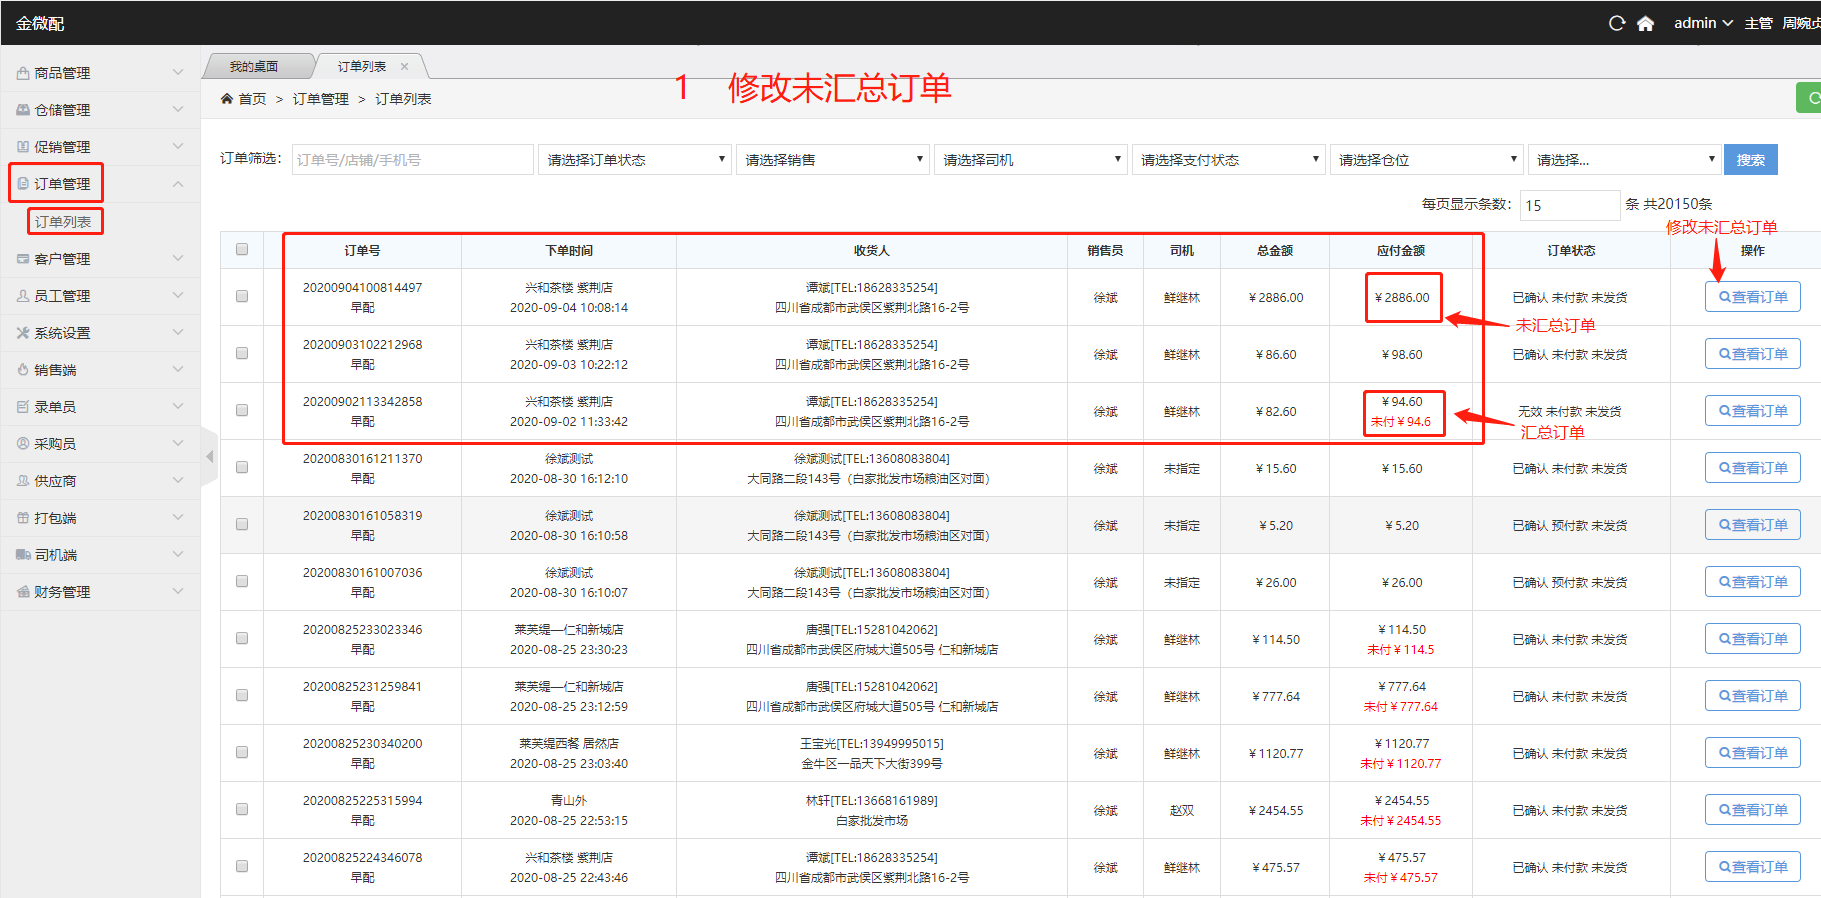Image resolution: width=1821 pixels, height=898 pixels.
Task: Click the 订单号/店铺/手机号 search field
Action: (412, 160)
